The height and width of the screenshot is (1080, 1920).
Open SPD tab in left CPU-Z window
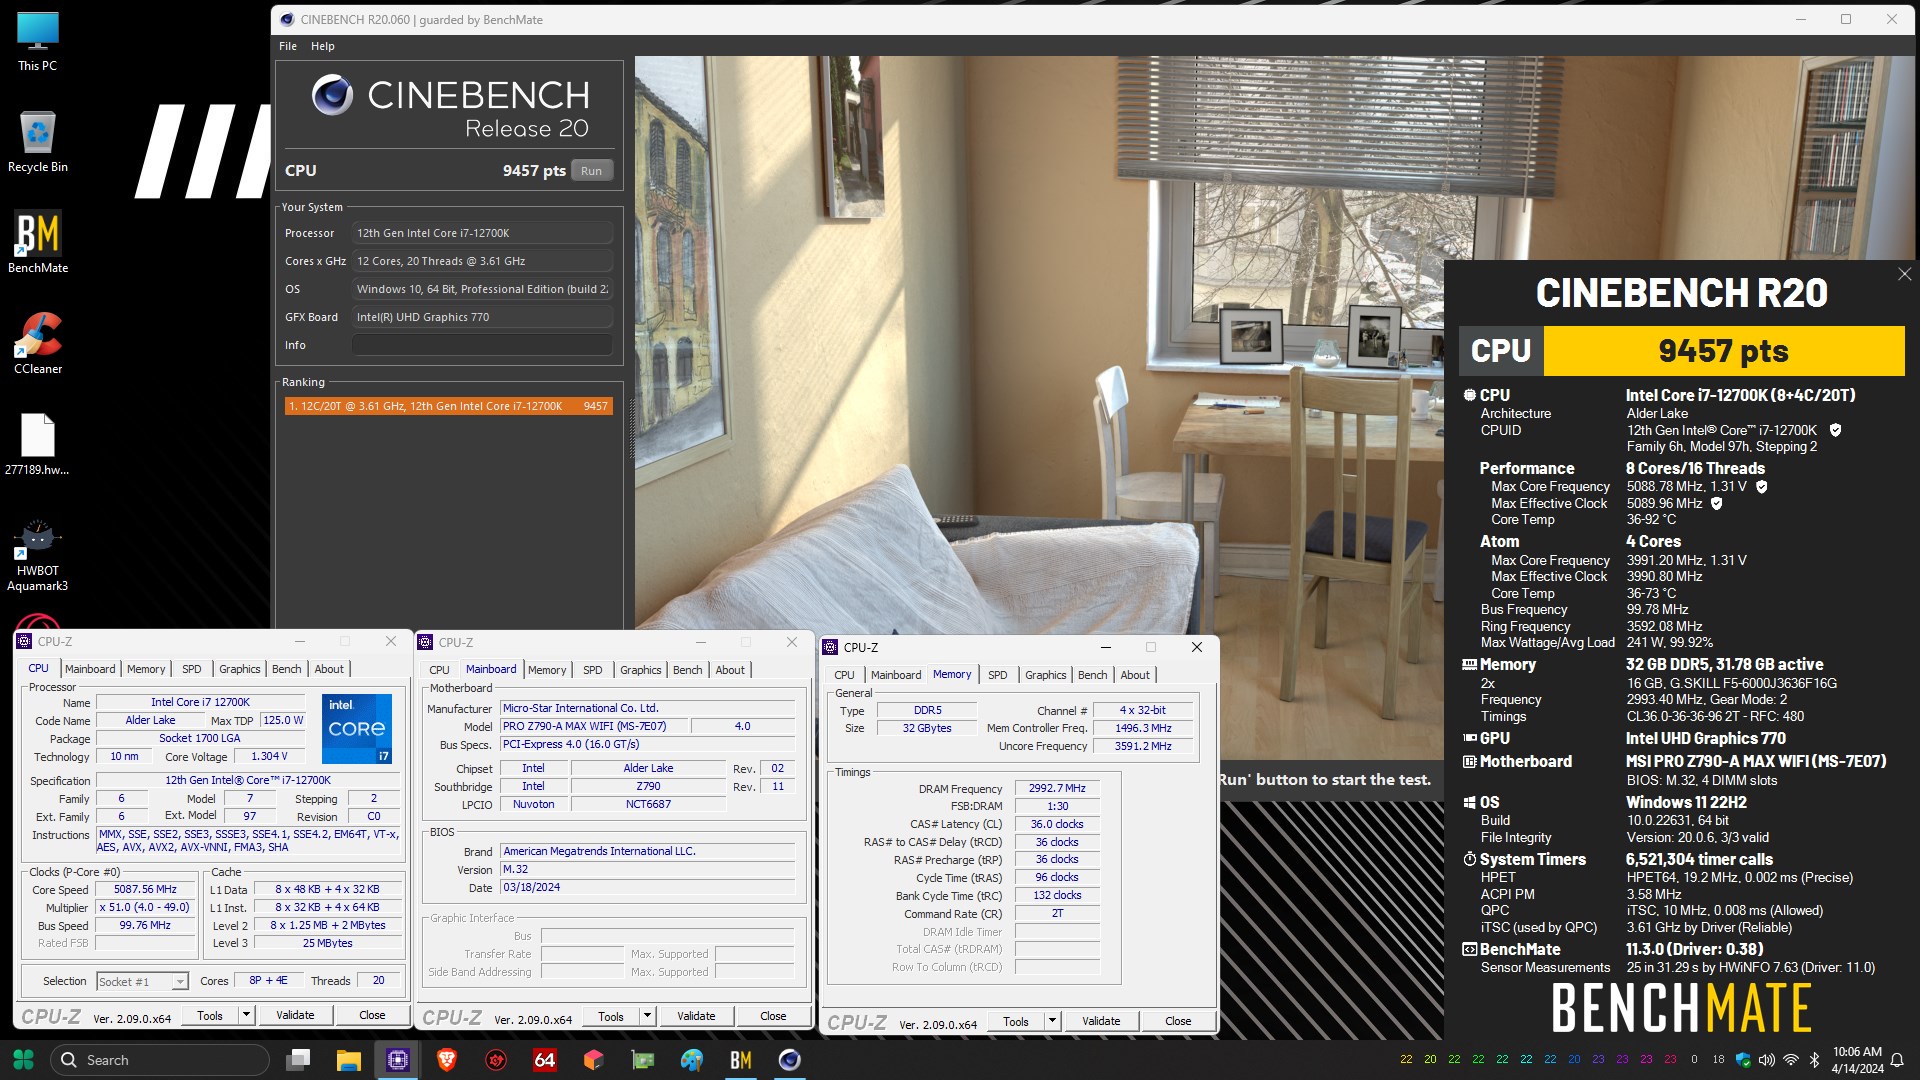click(192, 669)
